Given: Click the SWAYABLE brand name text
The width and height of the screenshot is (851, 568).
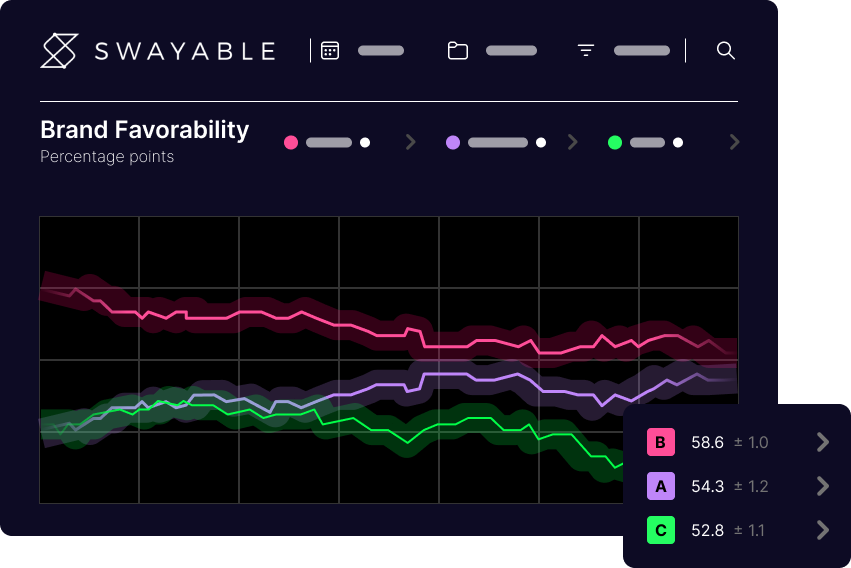Looking at the screenshot, I should (x=185, y=51).
